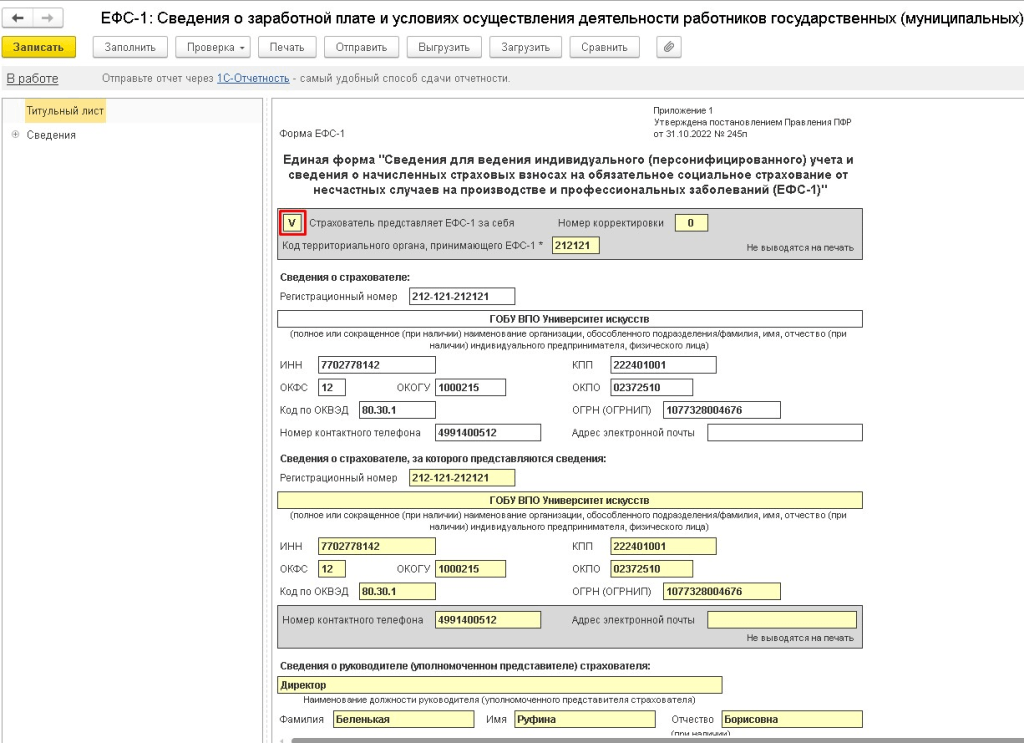Open the Проверка dropdown menu
1024x743 pixels.
(x=212, y=47)
